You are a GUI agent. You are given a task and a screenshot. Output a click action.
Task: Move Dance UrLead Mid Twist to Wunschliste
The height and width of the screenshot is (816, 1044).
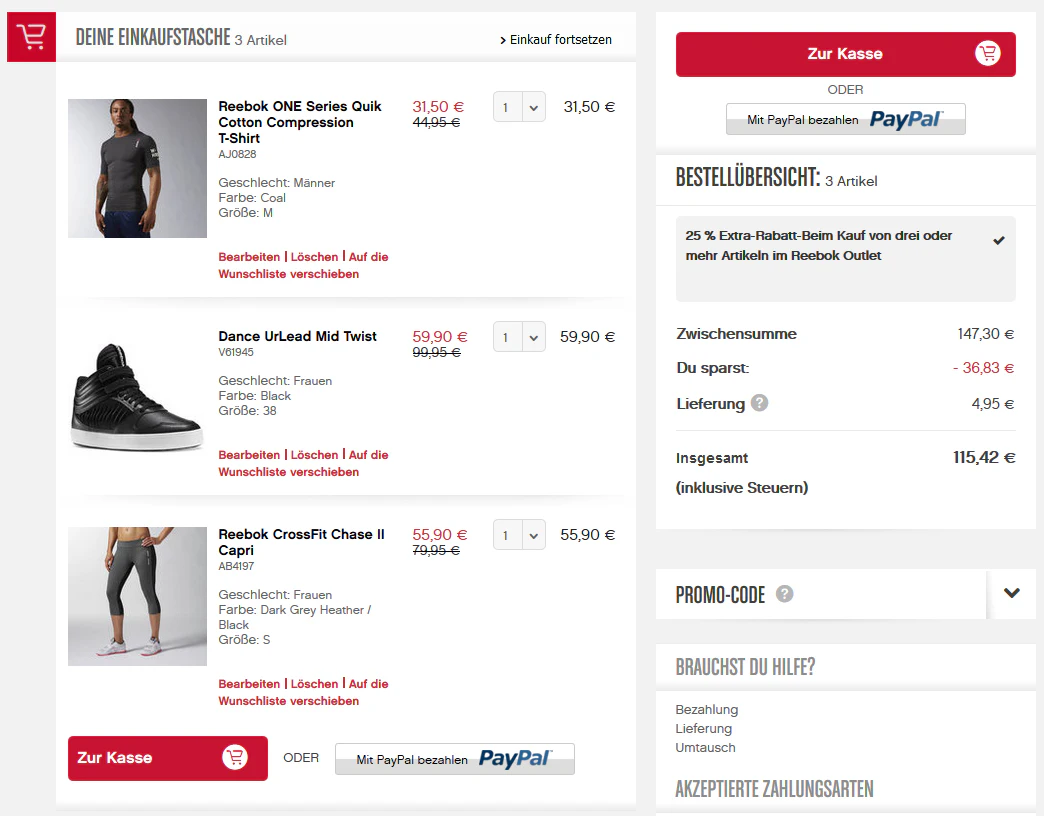pos(303,463)
